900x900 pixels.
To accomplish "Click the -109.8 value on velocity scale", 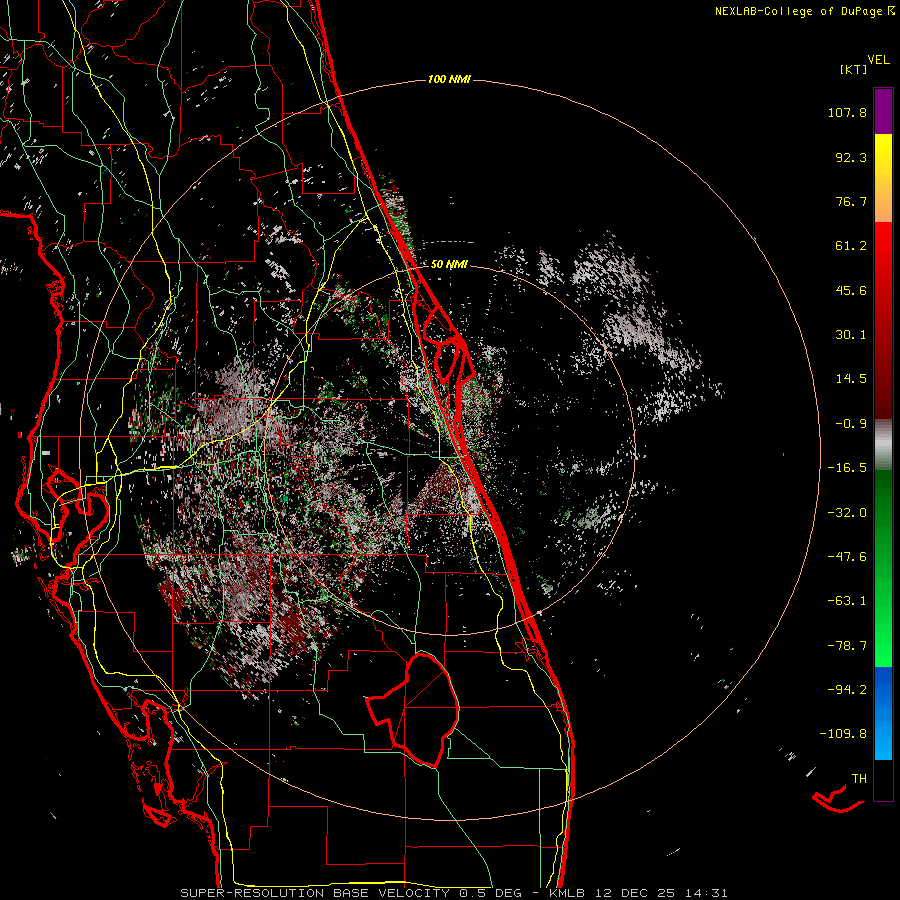I will [x=843, y=734].
